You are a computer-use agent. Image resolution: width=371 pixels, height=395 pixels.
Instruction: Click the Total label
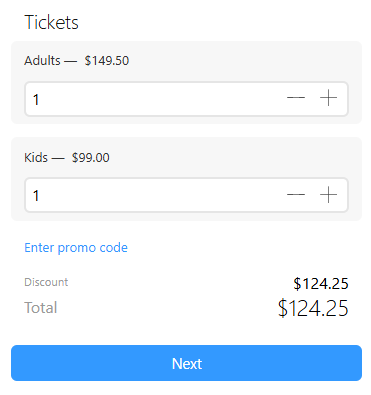click(41, 308)
